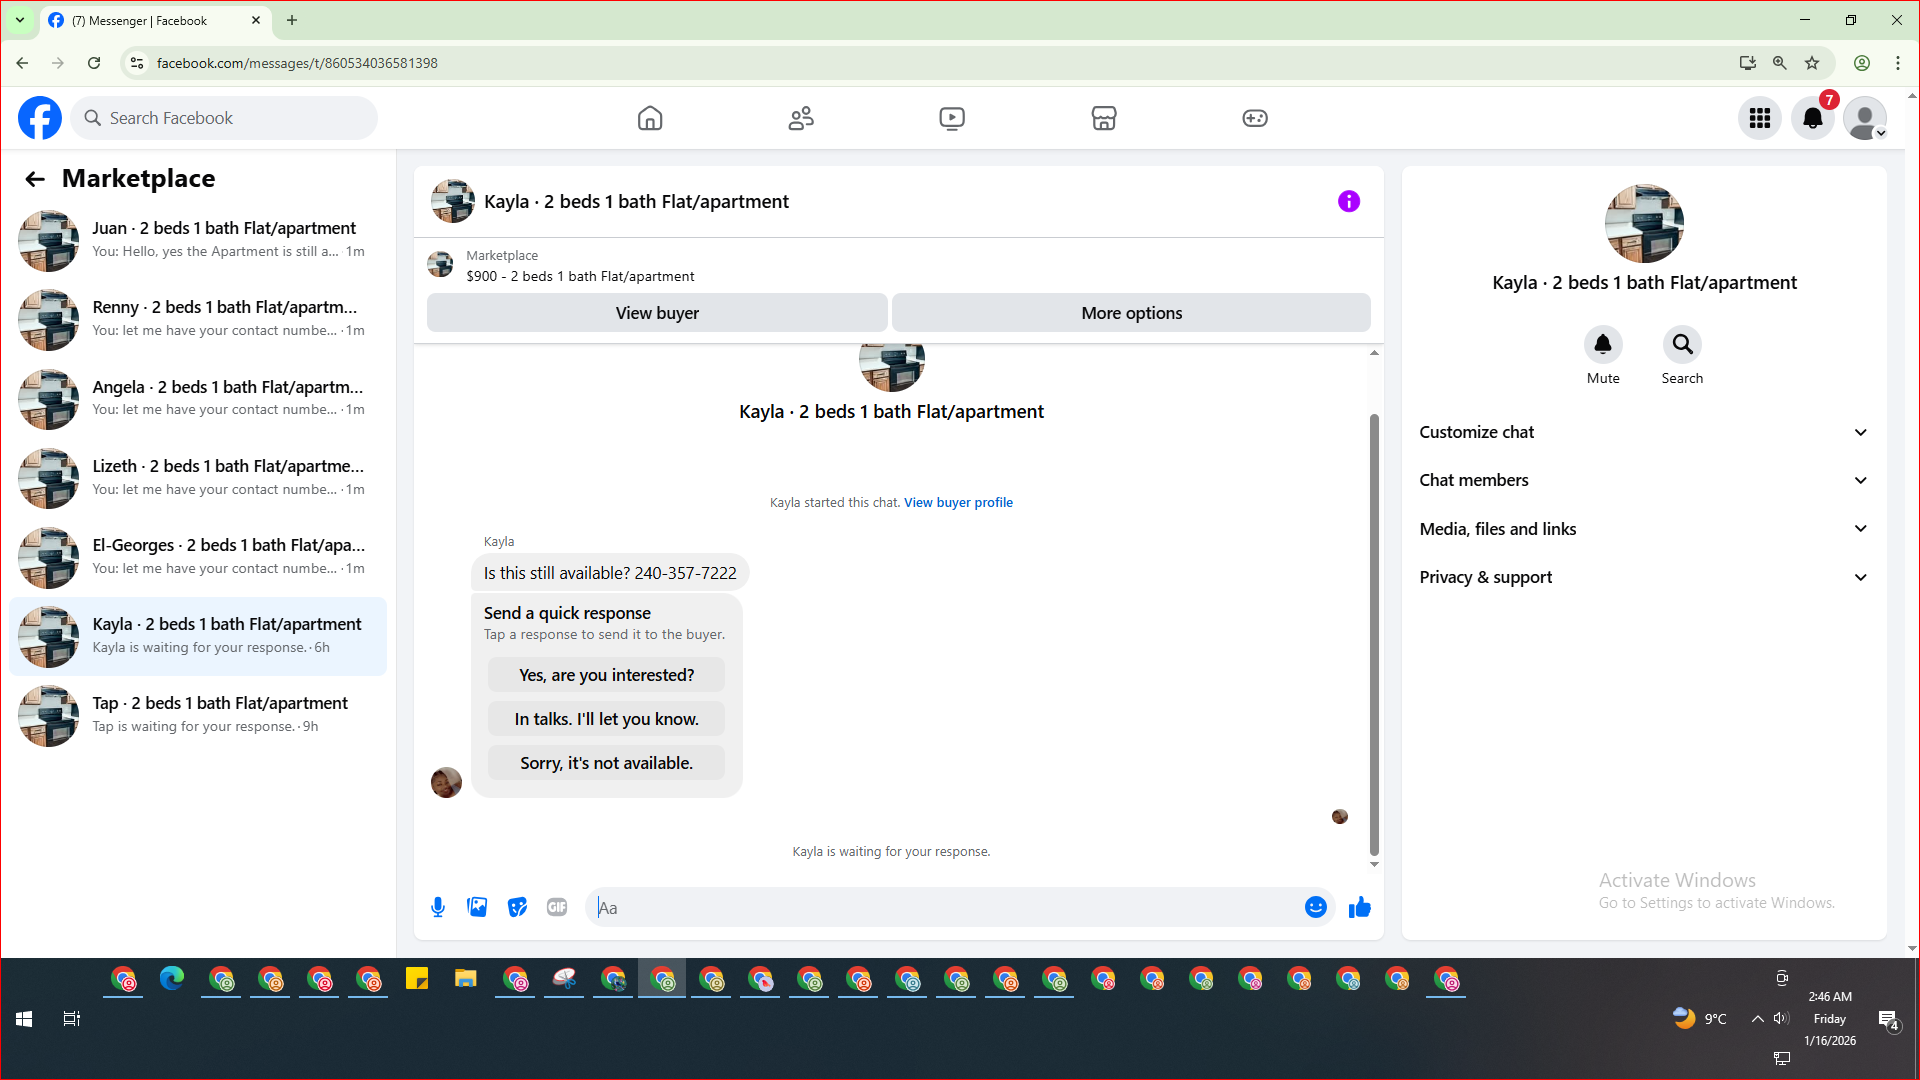Open the emoji picker in message box
Screen dimensions: 1920x1080
pos(1315,907)
